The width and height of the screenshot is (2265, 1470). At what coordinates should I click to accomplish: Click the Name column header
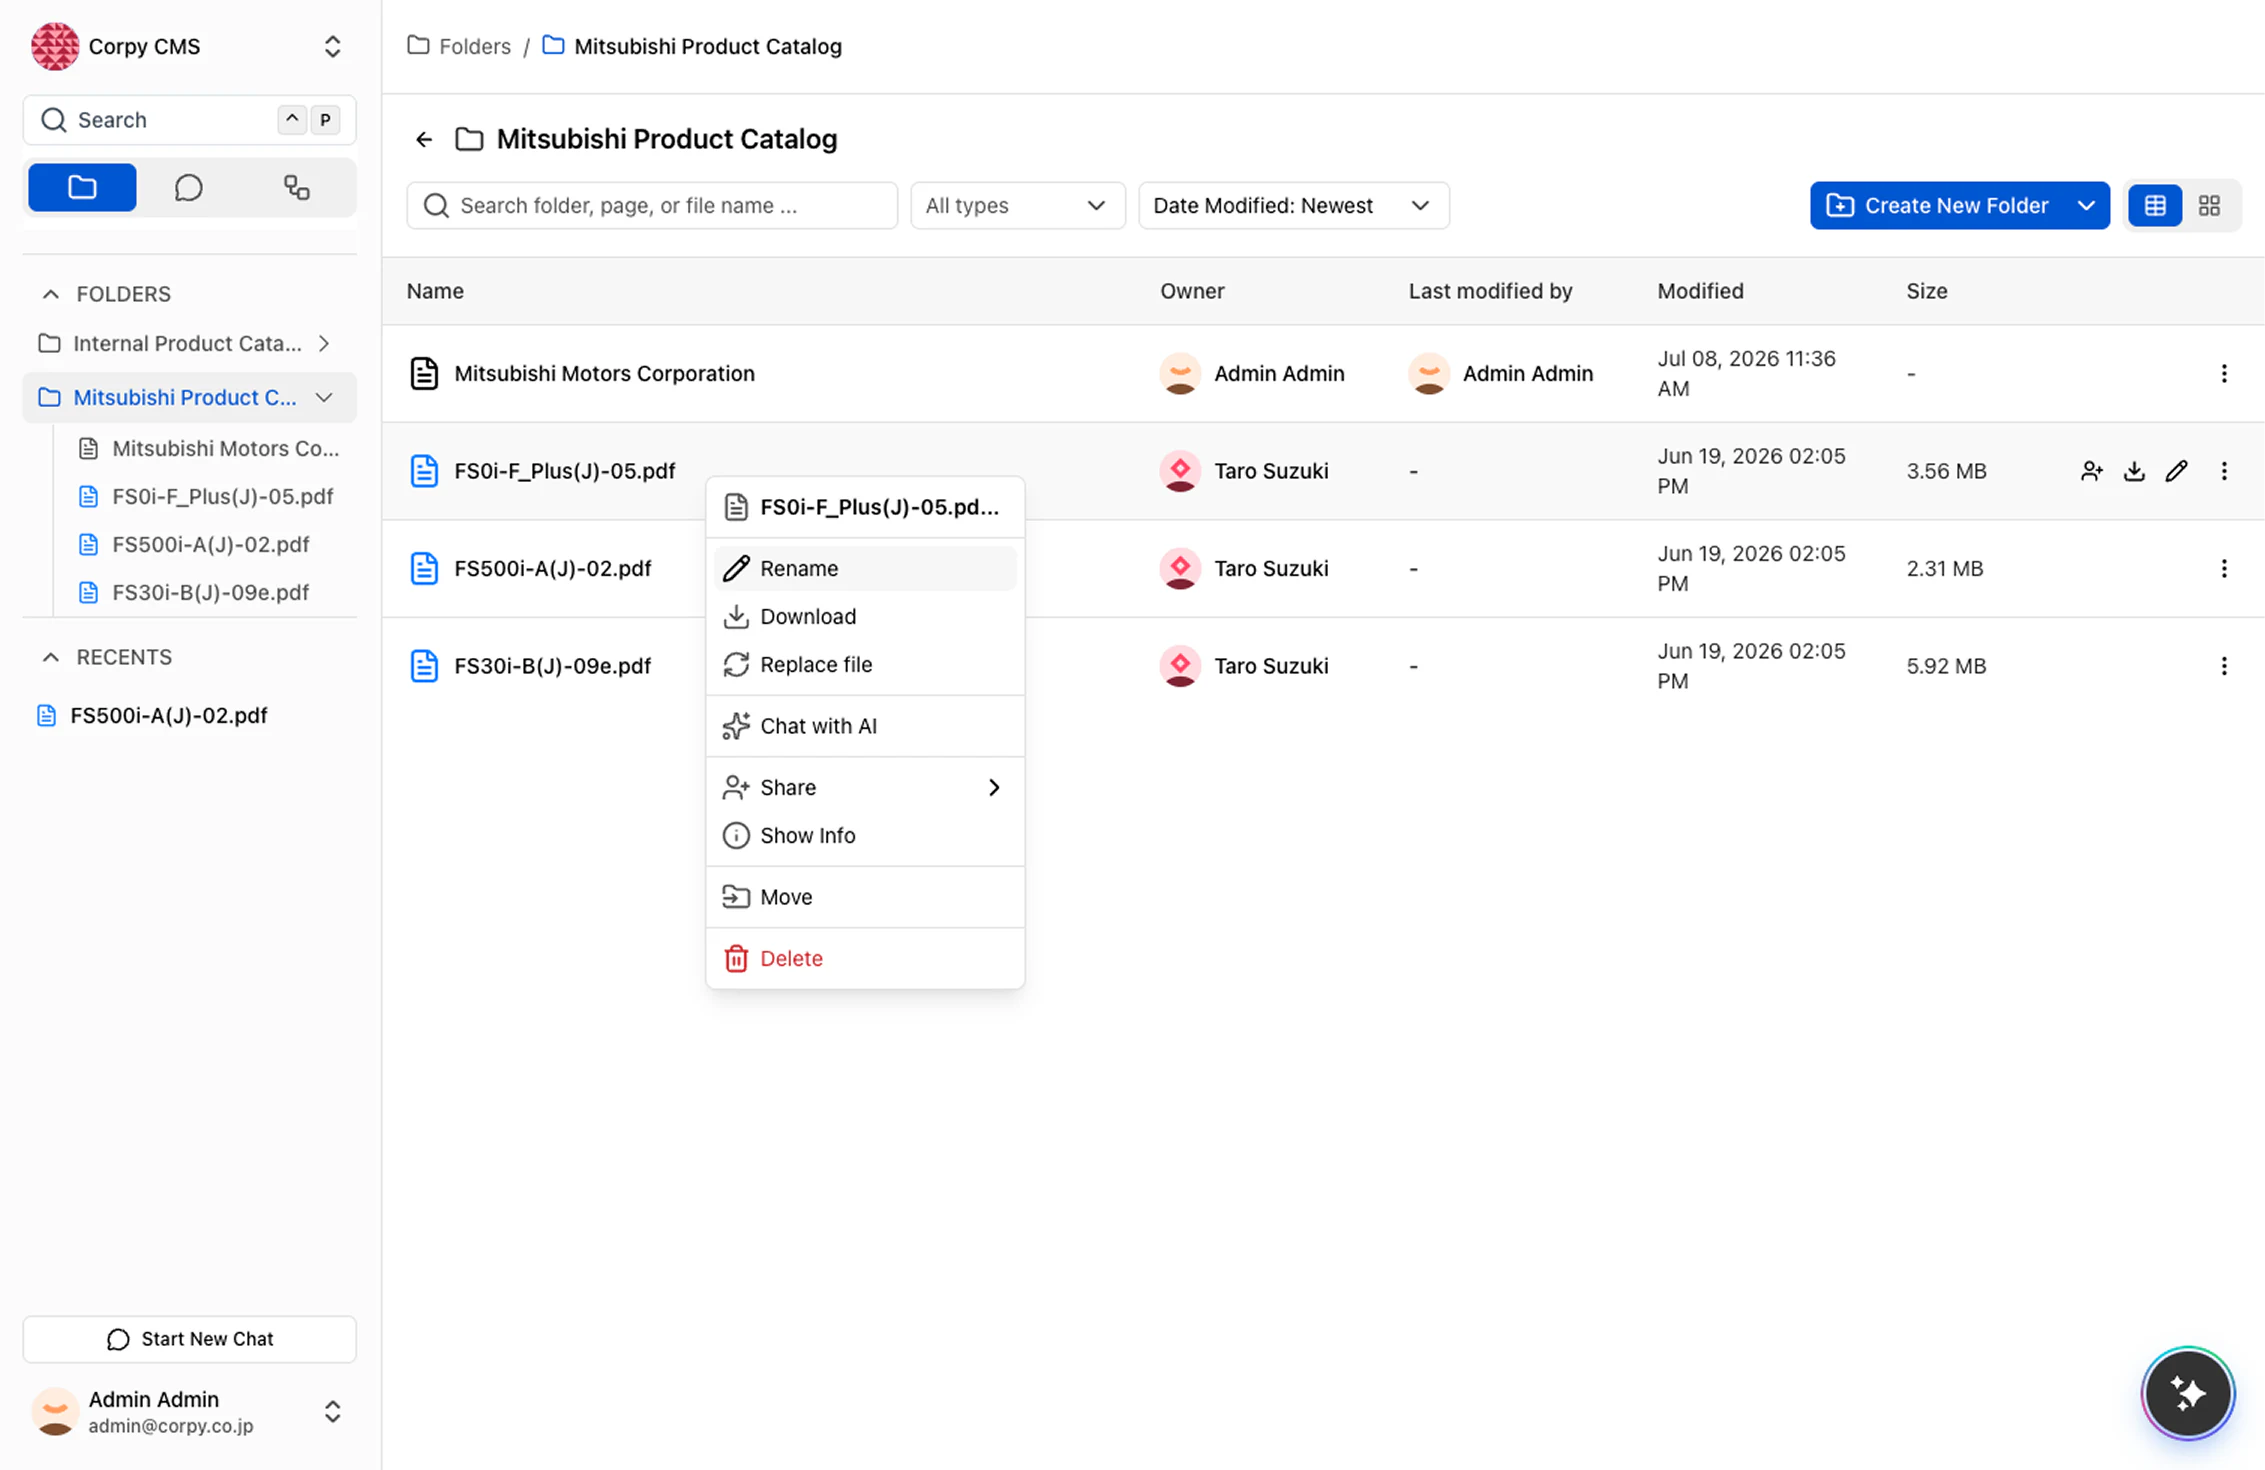pyautogui.click(x=435, y=291)
